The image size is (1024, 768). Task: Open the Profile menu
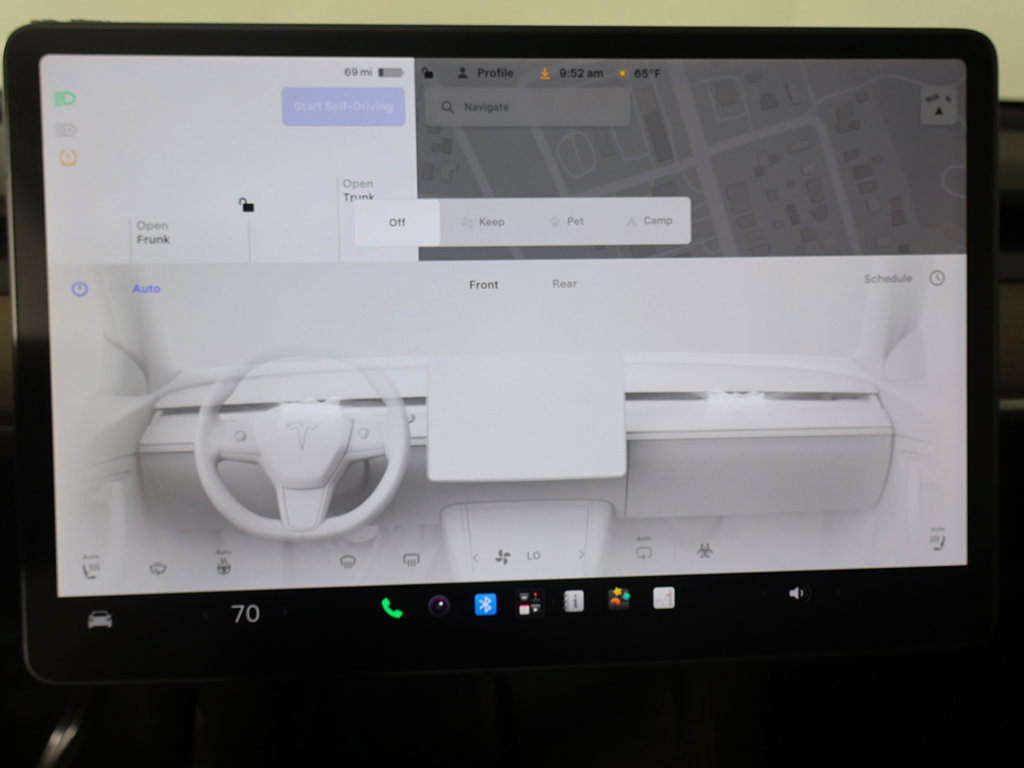tap(485, 73)
